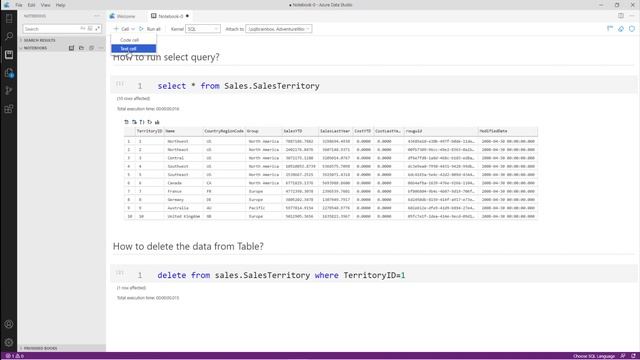Screen dimensions: 640x360
Task: Open the Source Control view in activity bar
Action: pyautogui.click(x=9, y=91)
